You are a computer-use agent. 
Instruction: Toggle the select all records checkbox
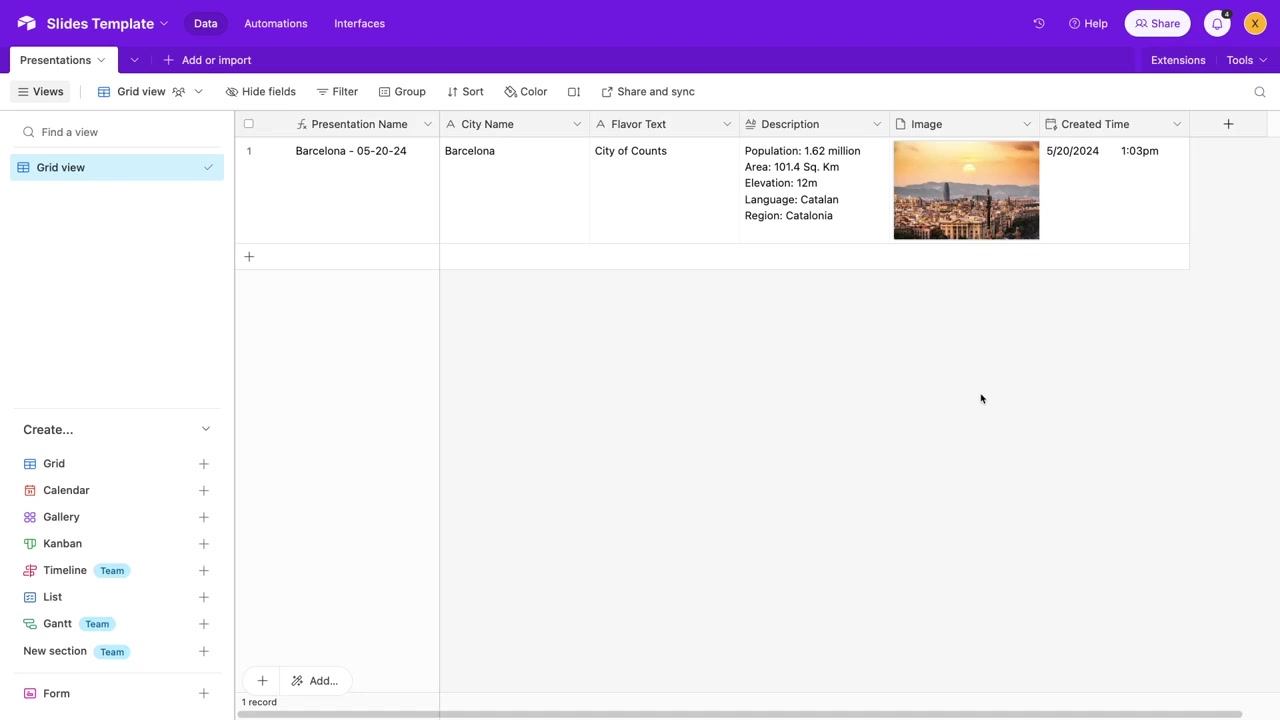[x=249, y=124]
